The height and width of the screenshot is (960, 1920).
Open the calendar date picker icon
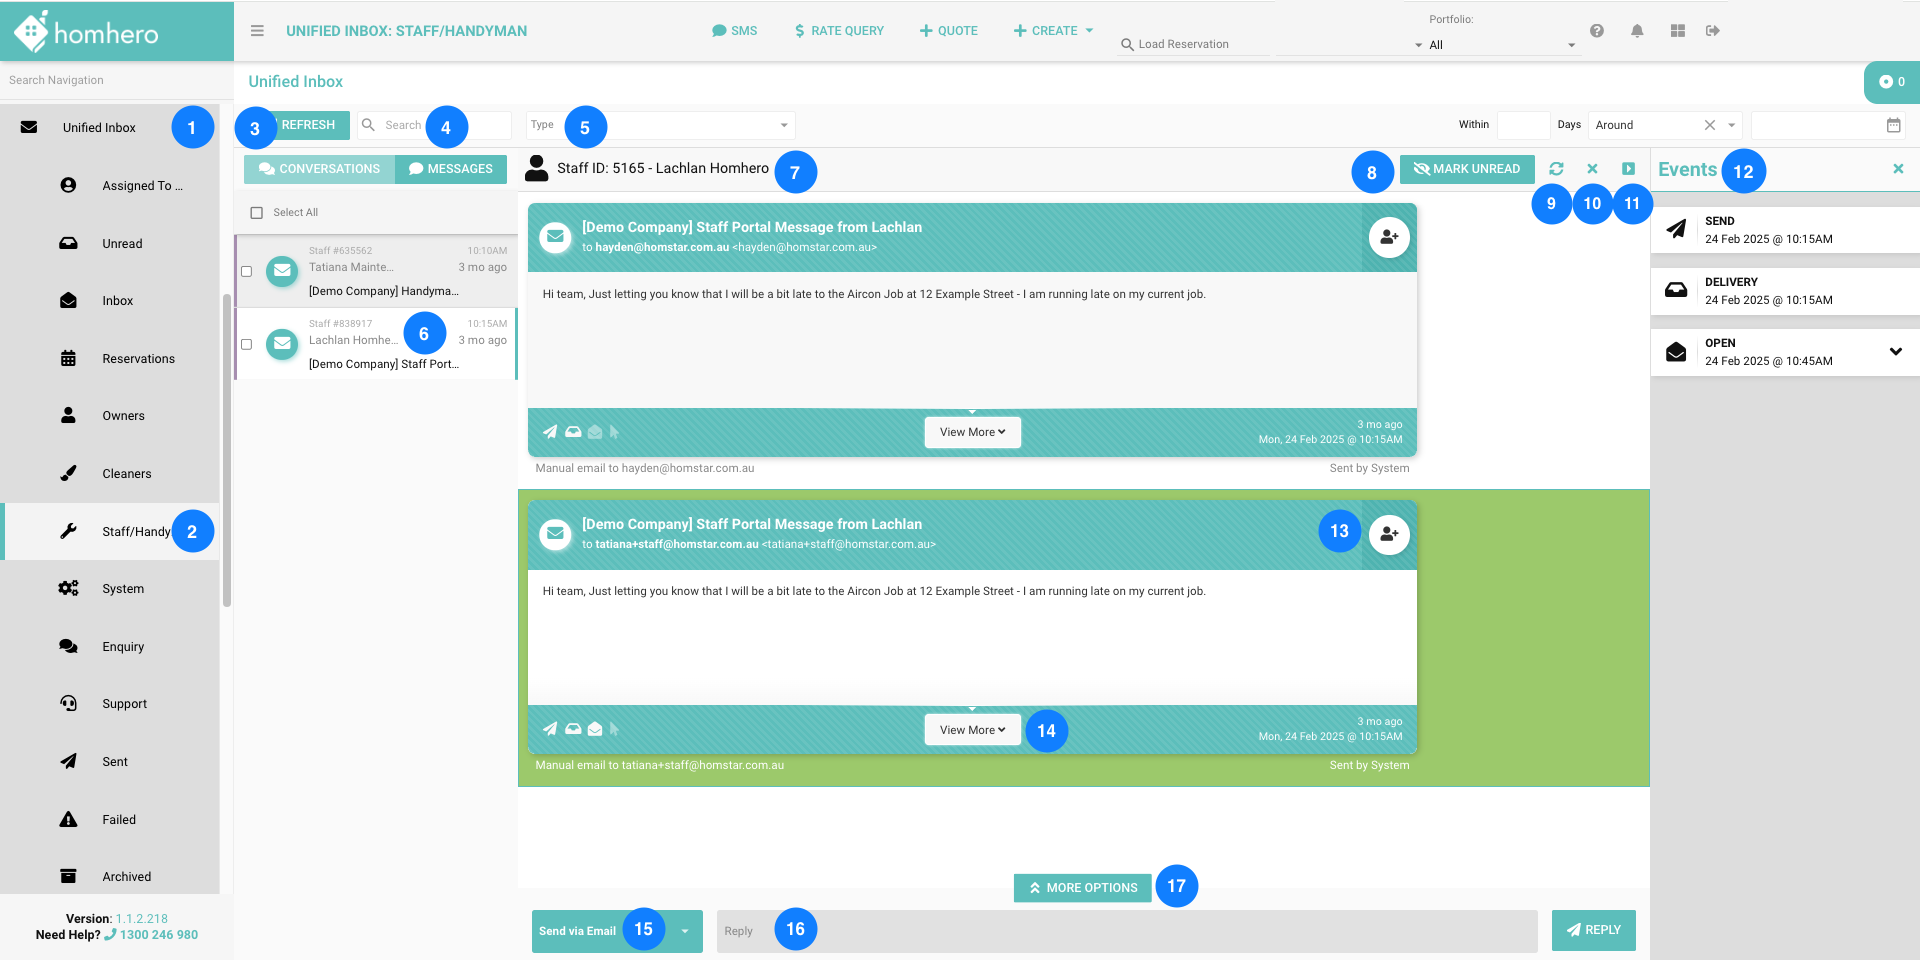coord(1893,125)
